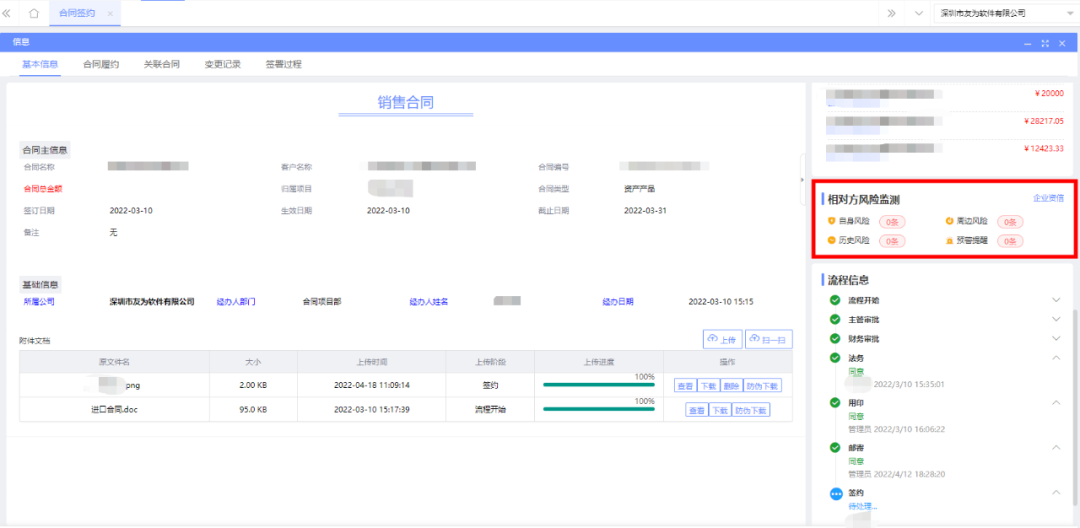Open the 0条 badge for 周边风险

pos(1010,222)
